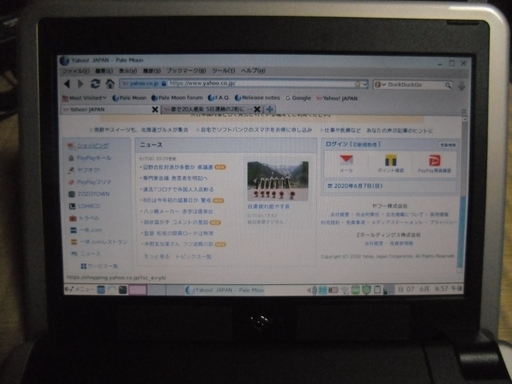This screenshot has width=512, height=384.
Task: Click the browser Back arrow button
Action: pyautogui.click(x=67, y=84)
